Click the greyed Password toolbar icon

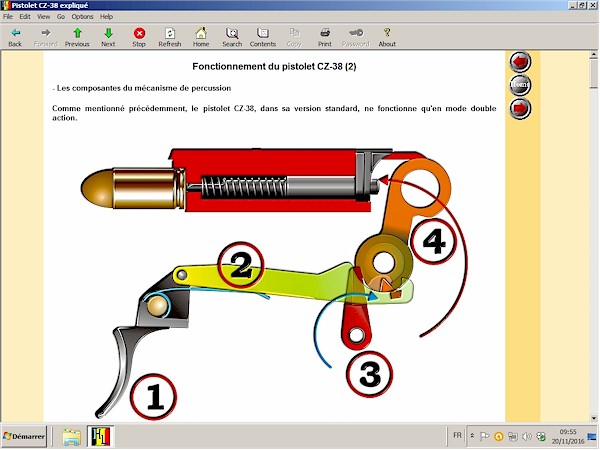tap(356, 38)
